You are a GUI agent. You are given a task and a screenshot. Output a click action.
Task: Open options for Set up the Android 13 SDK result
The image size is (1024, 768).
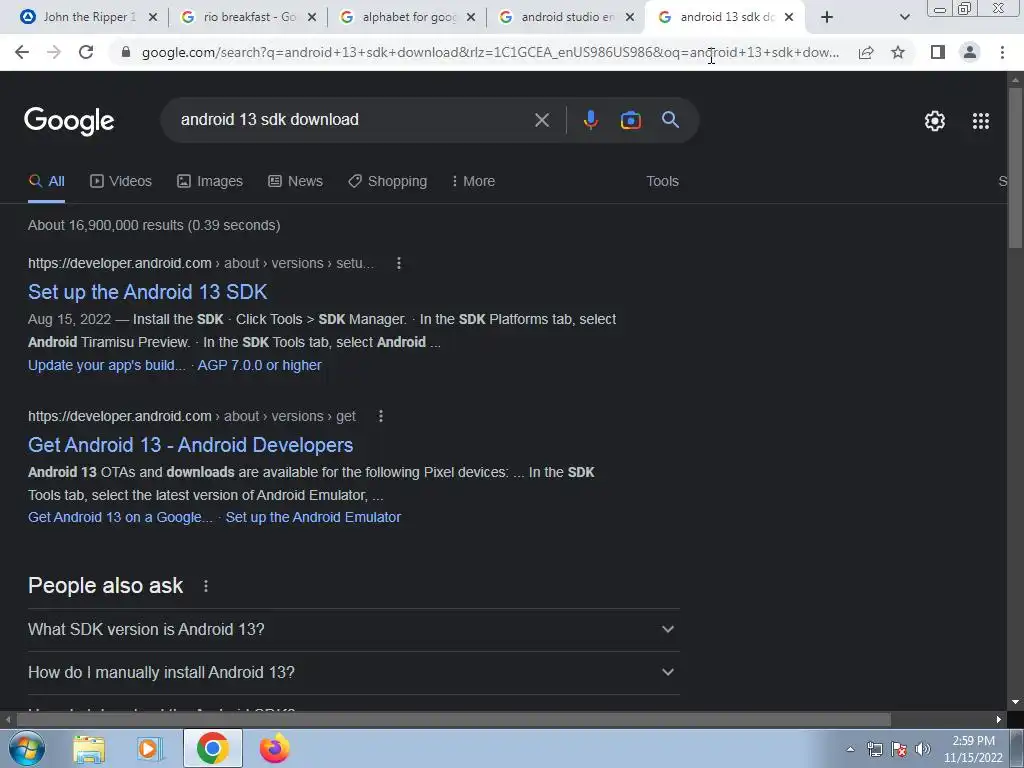(x=399, y=263)
